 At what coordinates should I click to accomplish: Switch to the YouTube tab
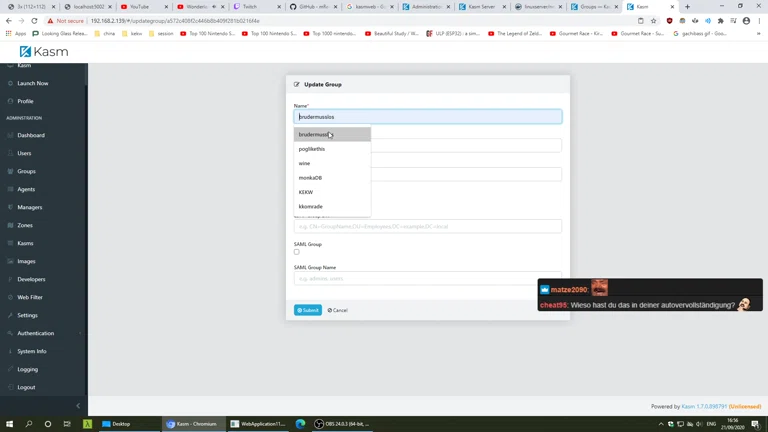point(144,7)
